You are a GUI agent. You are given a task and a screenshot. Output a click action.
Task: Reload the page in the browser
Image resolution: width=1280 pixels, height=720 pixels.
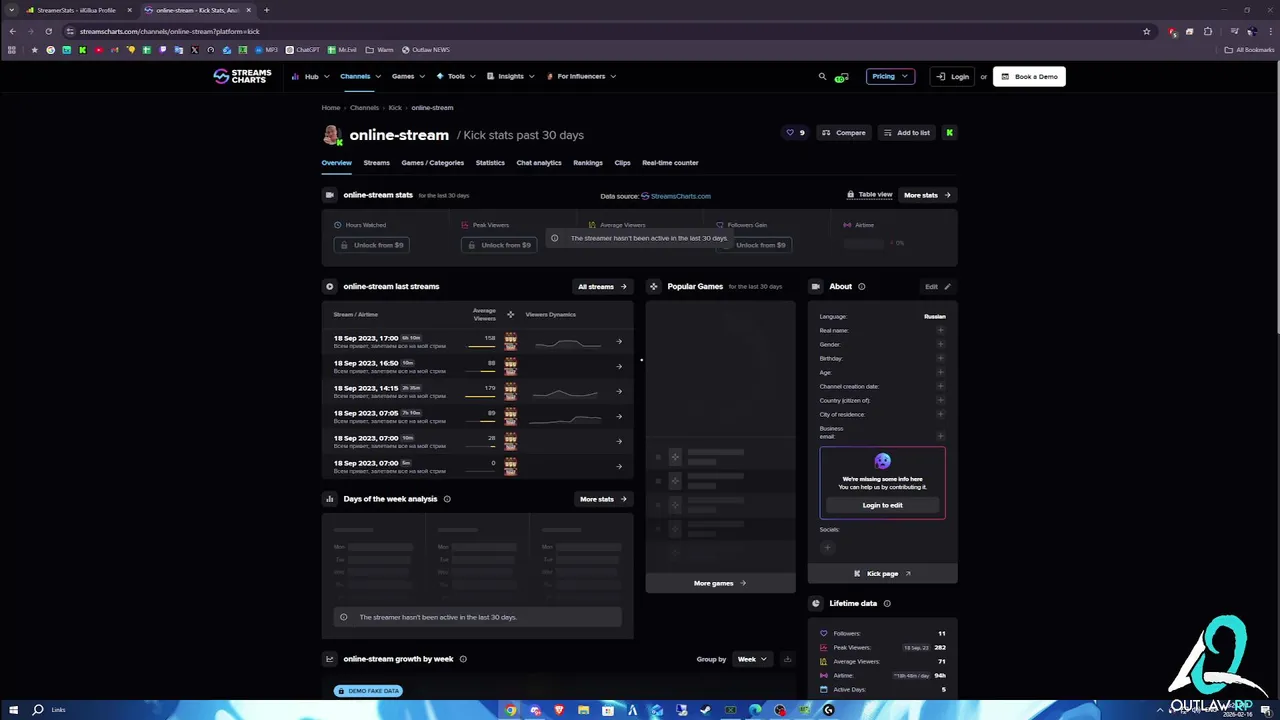click(x=48, y=31)
